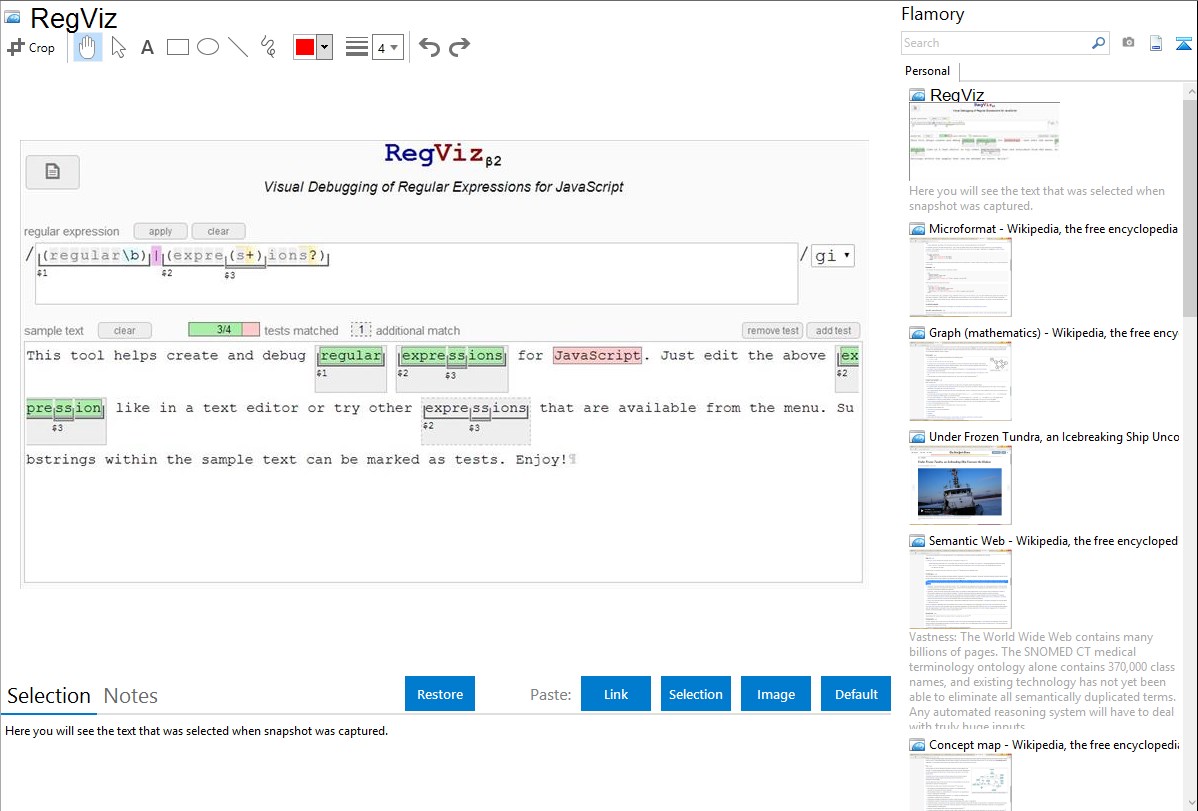Viewport: 1198px width, 811px height.
Task: Click the search magnifier icon
Action: tap(1099, 43)
